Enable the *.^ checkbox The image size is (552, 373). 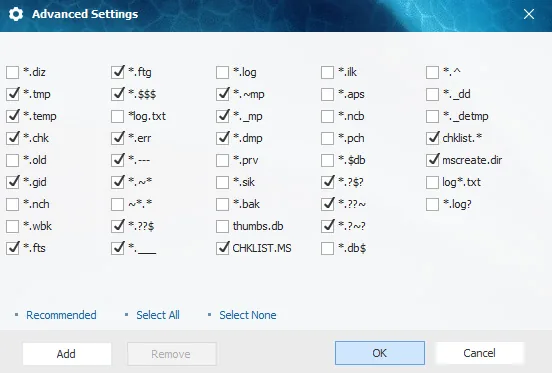click(x=432, y=72)
